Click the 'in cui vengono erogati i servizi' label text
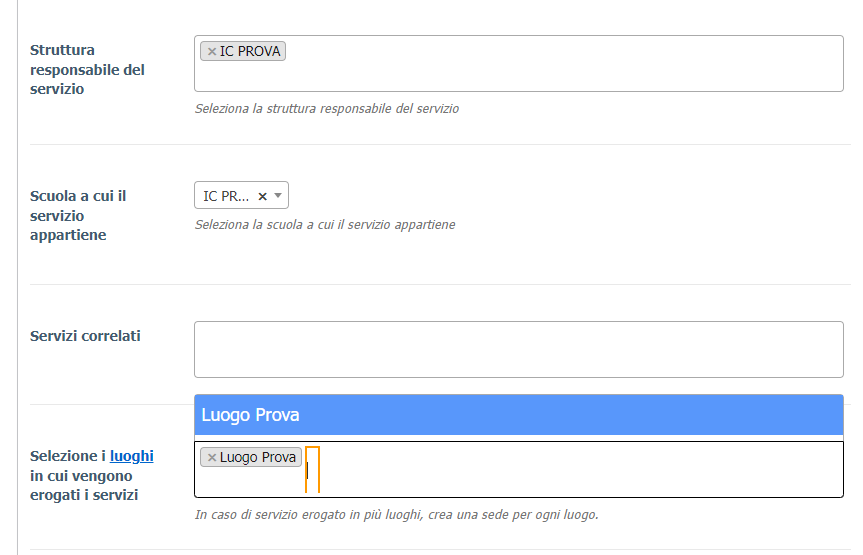 (84, 485)
